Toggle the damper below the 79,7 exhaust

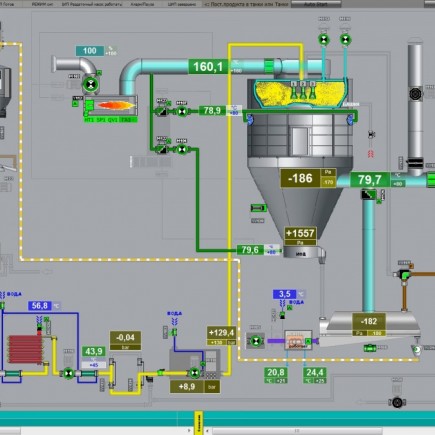coord(369,194)
